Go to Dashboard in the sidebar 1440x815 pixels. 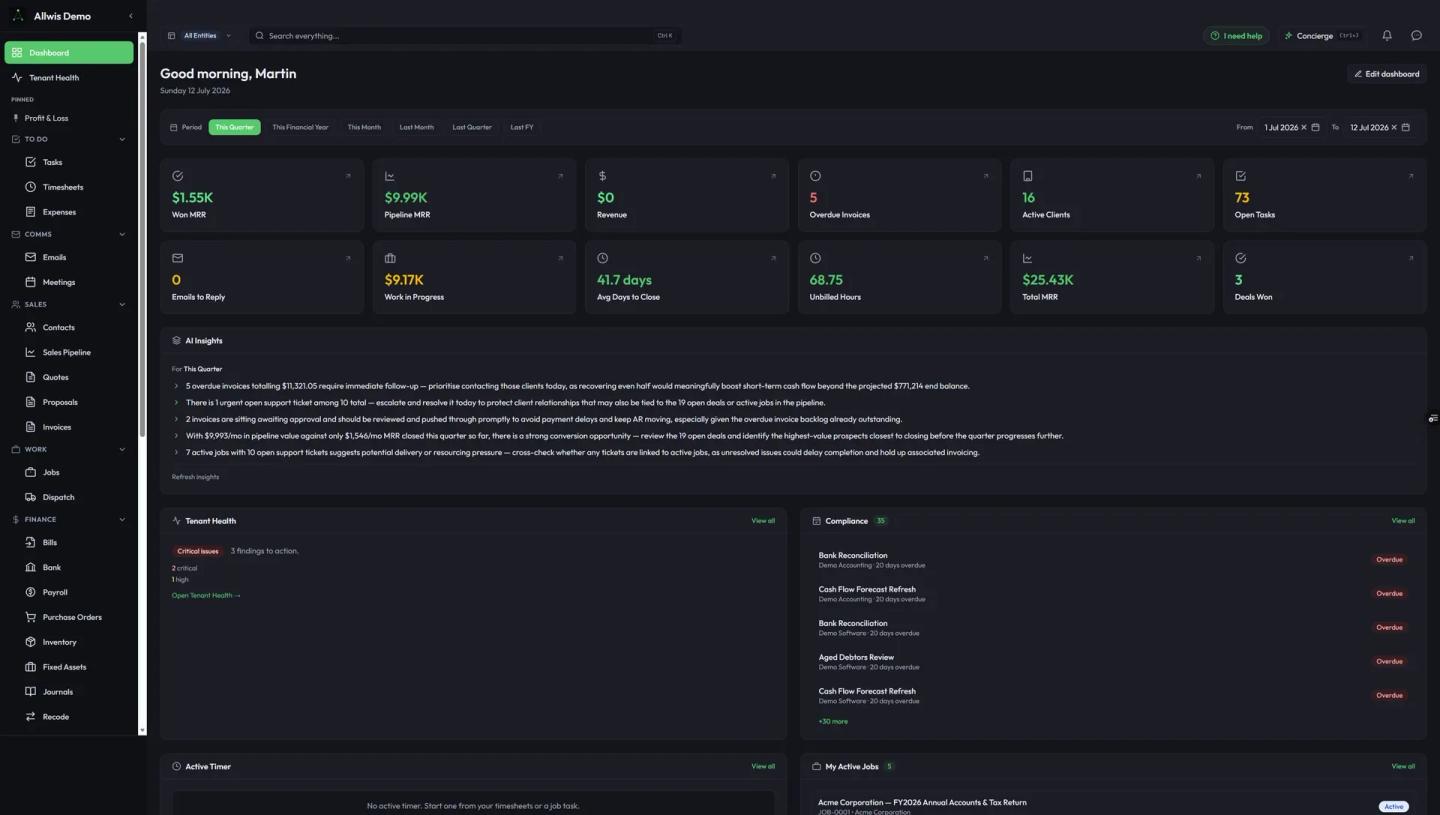[x=69, y=52]
